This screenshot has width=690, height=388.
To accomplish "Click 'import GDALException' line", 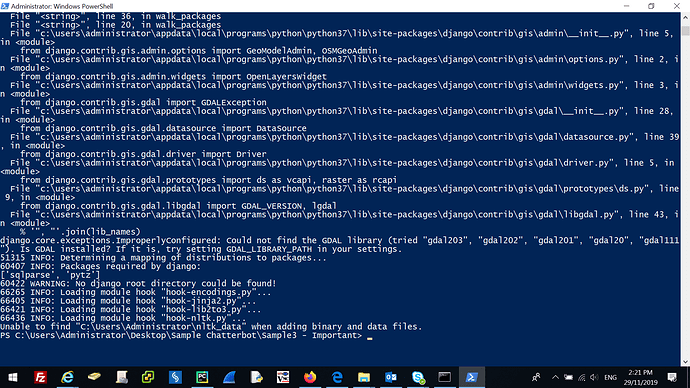I will click(143, 102).
